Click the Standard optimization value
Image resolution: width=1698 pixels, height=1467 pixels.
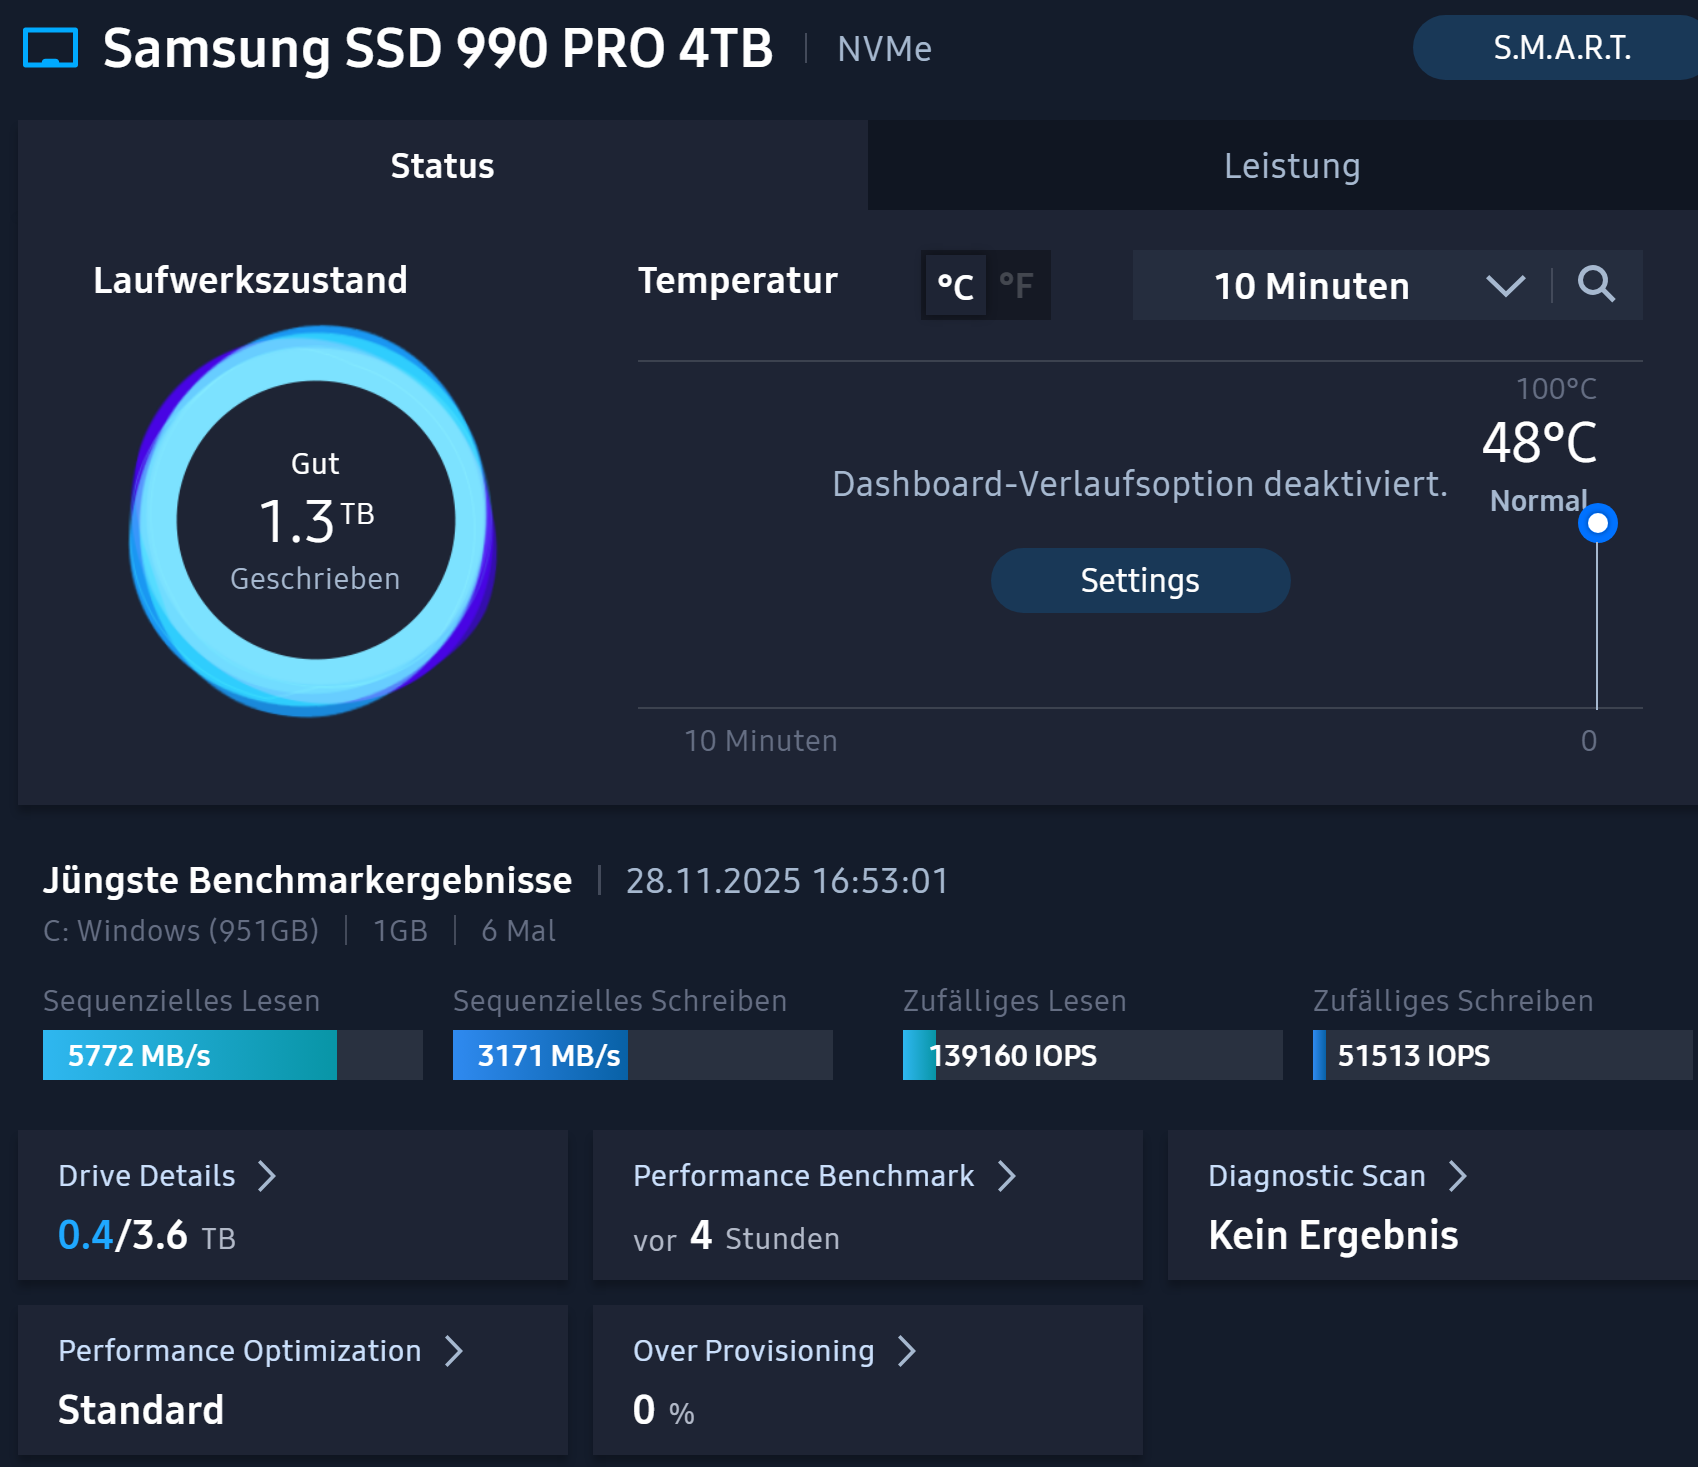click(141, 1410)
